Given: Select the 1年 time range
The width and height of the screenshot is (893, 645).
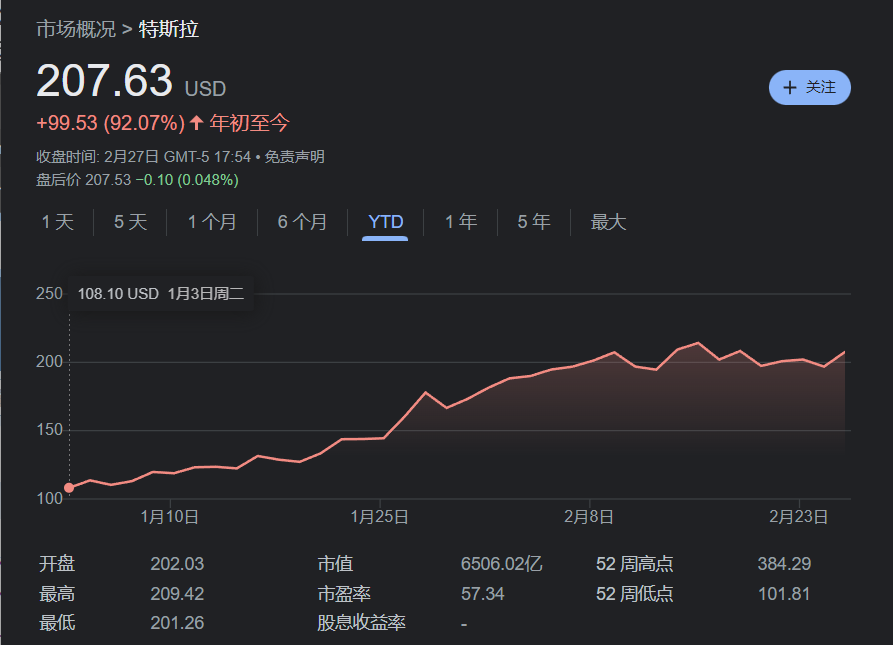Looking at the screenshot, I should (460, 222).
